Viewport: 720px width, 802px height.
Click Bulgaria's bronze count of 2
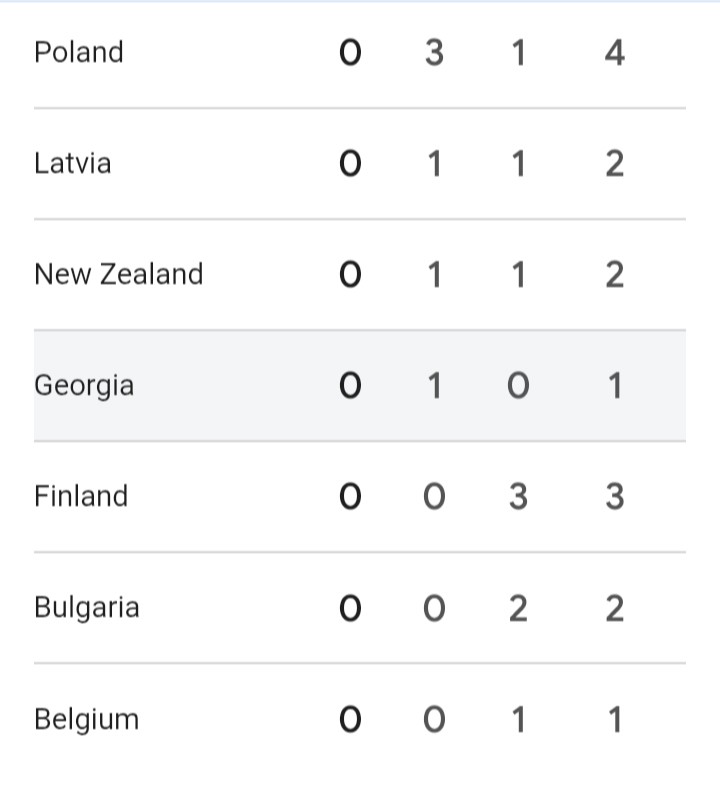(517, 608)
